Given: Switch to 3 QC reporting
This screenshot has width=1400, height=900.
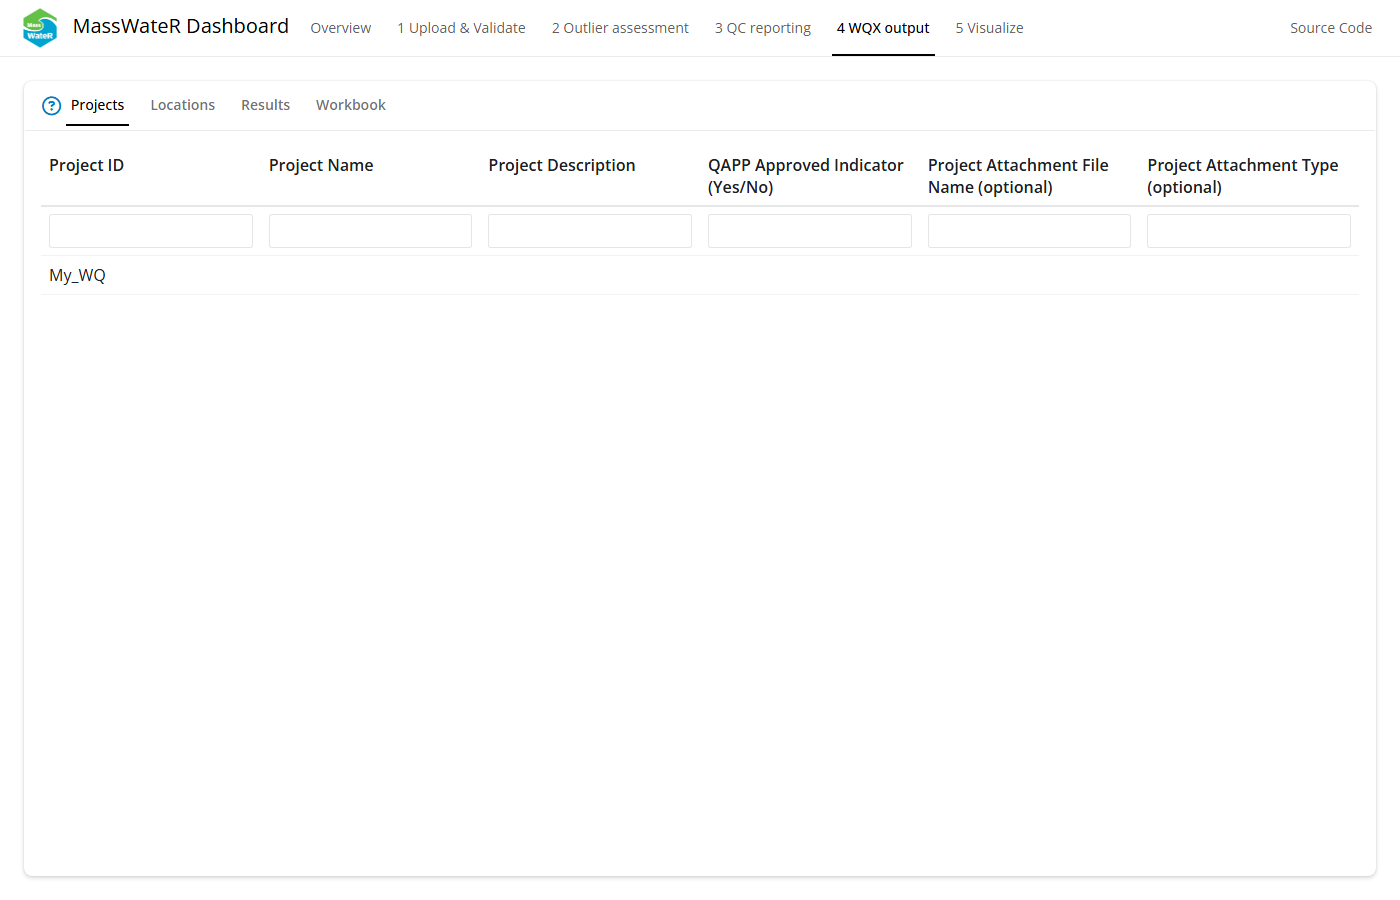Looking at the screenshot, I should (763, 28).
